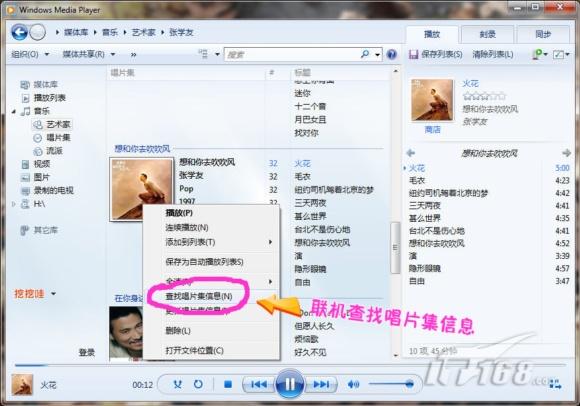This screenshot has height=406, width=580.
Task: Click in the search input field
Action: (x=292, y=55)
